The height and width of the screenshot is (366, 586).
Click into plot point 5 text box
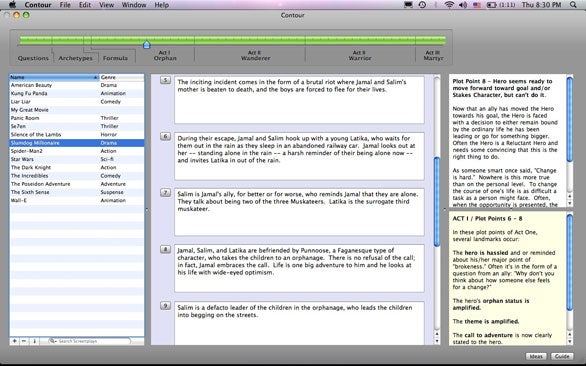point(299,100)
